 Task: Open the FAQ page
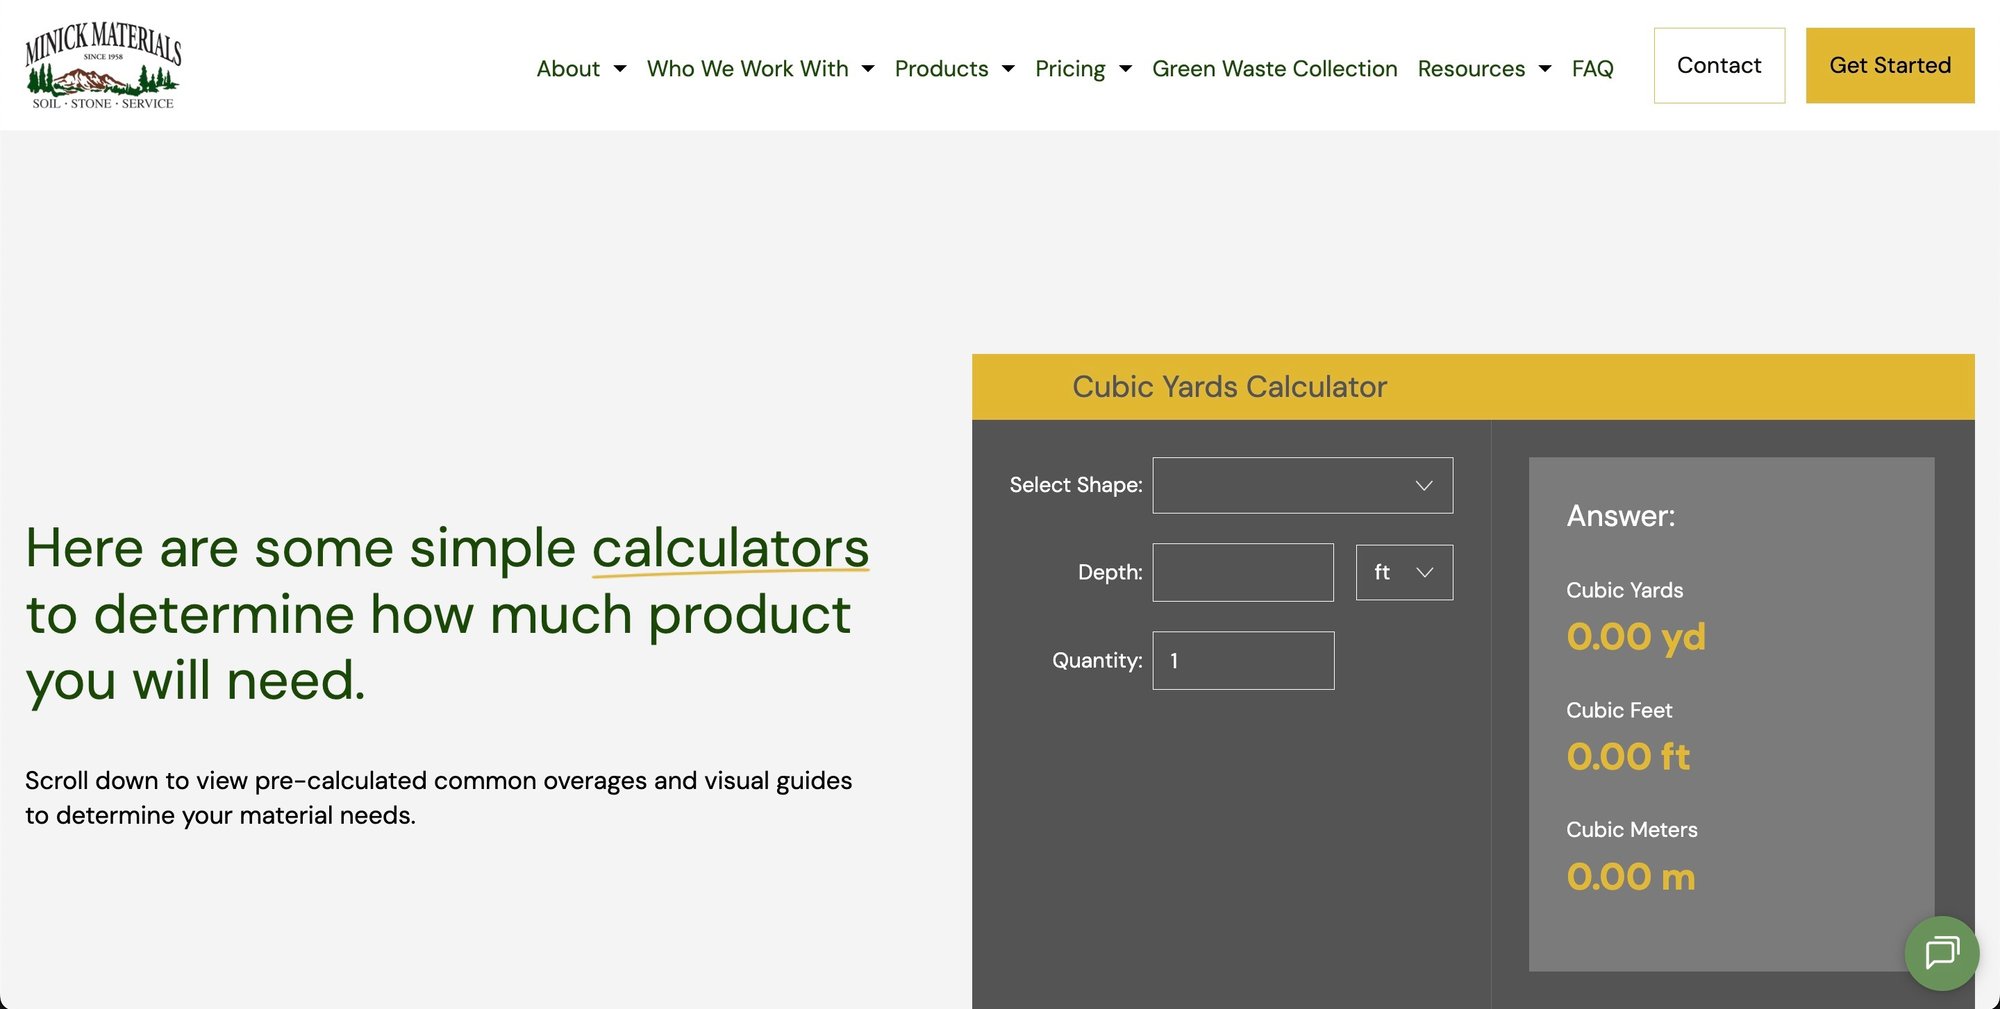1592,68
